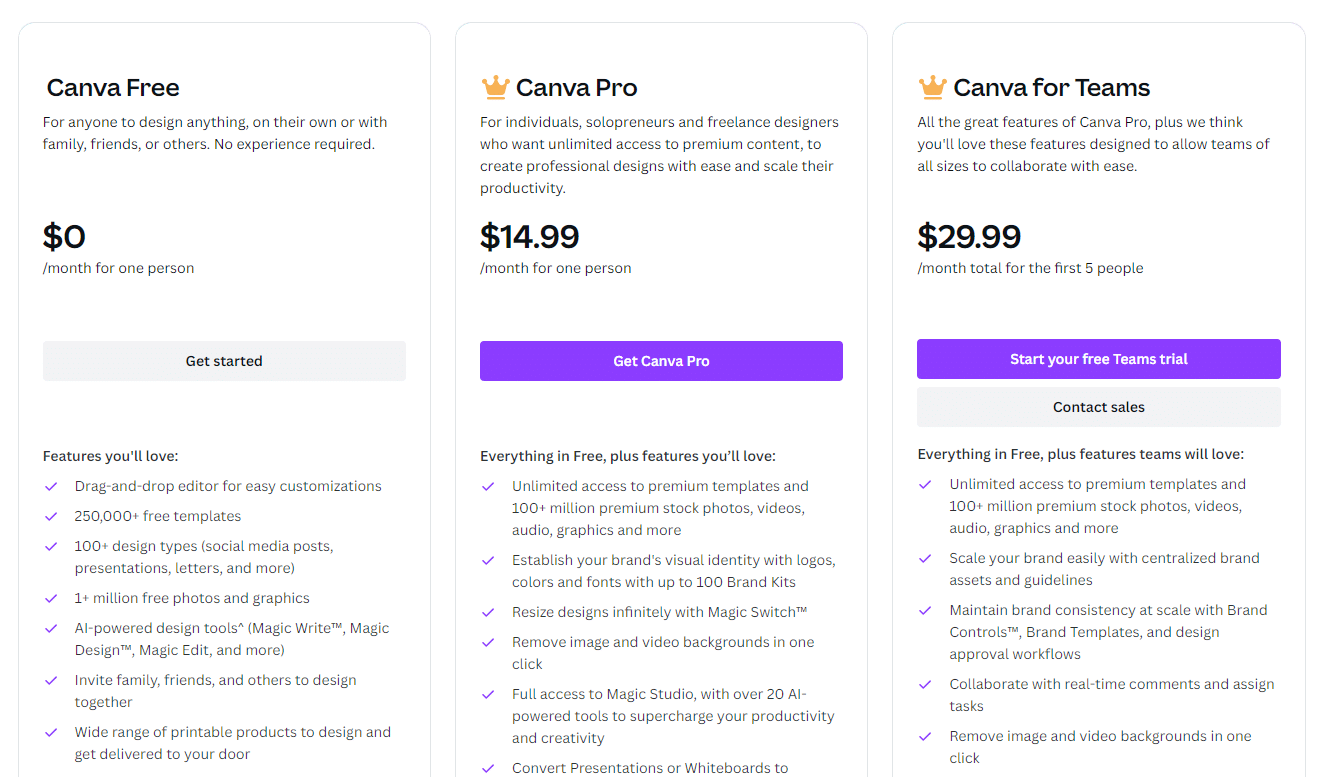1326x777 pixels.
Task: Click the $14.99 Canva Pro price
Action: click(529, 237)
